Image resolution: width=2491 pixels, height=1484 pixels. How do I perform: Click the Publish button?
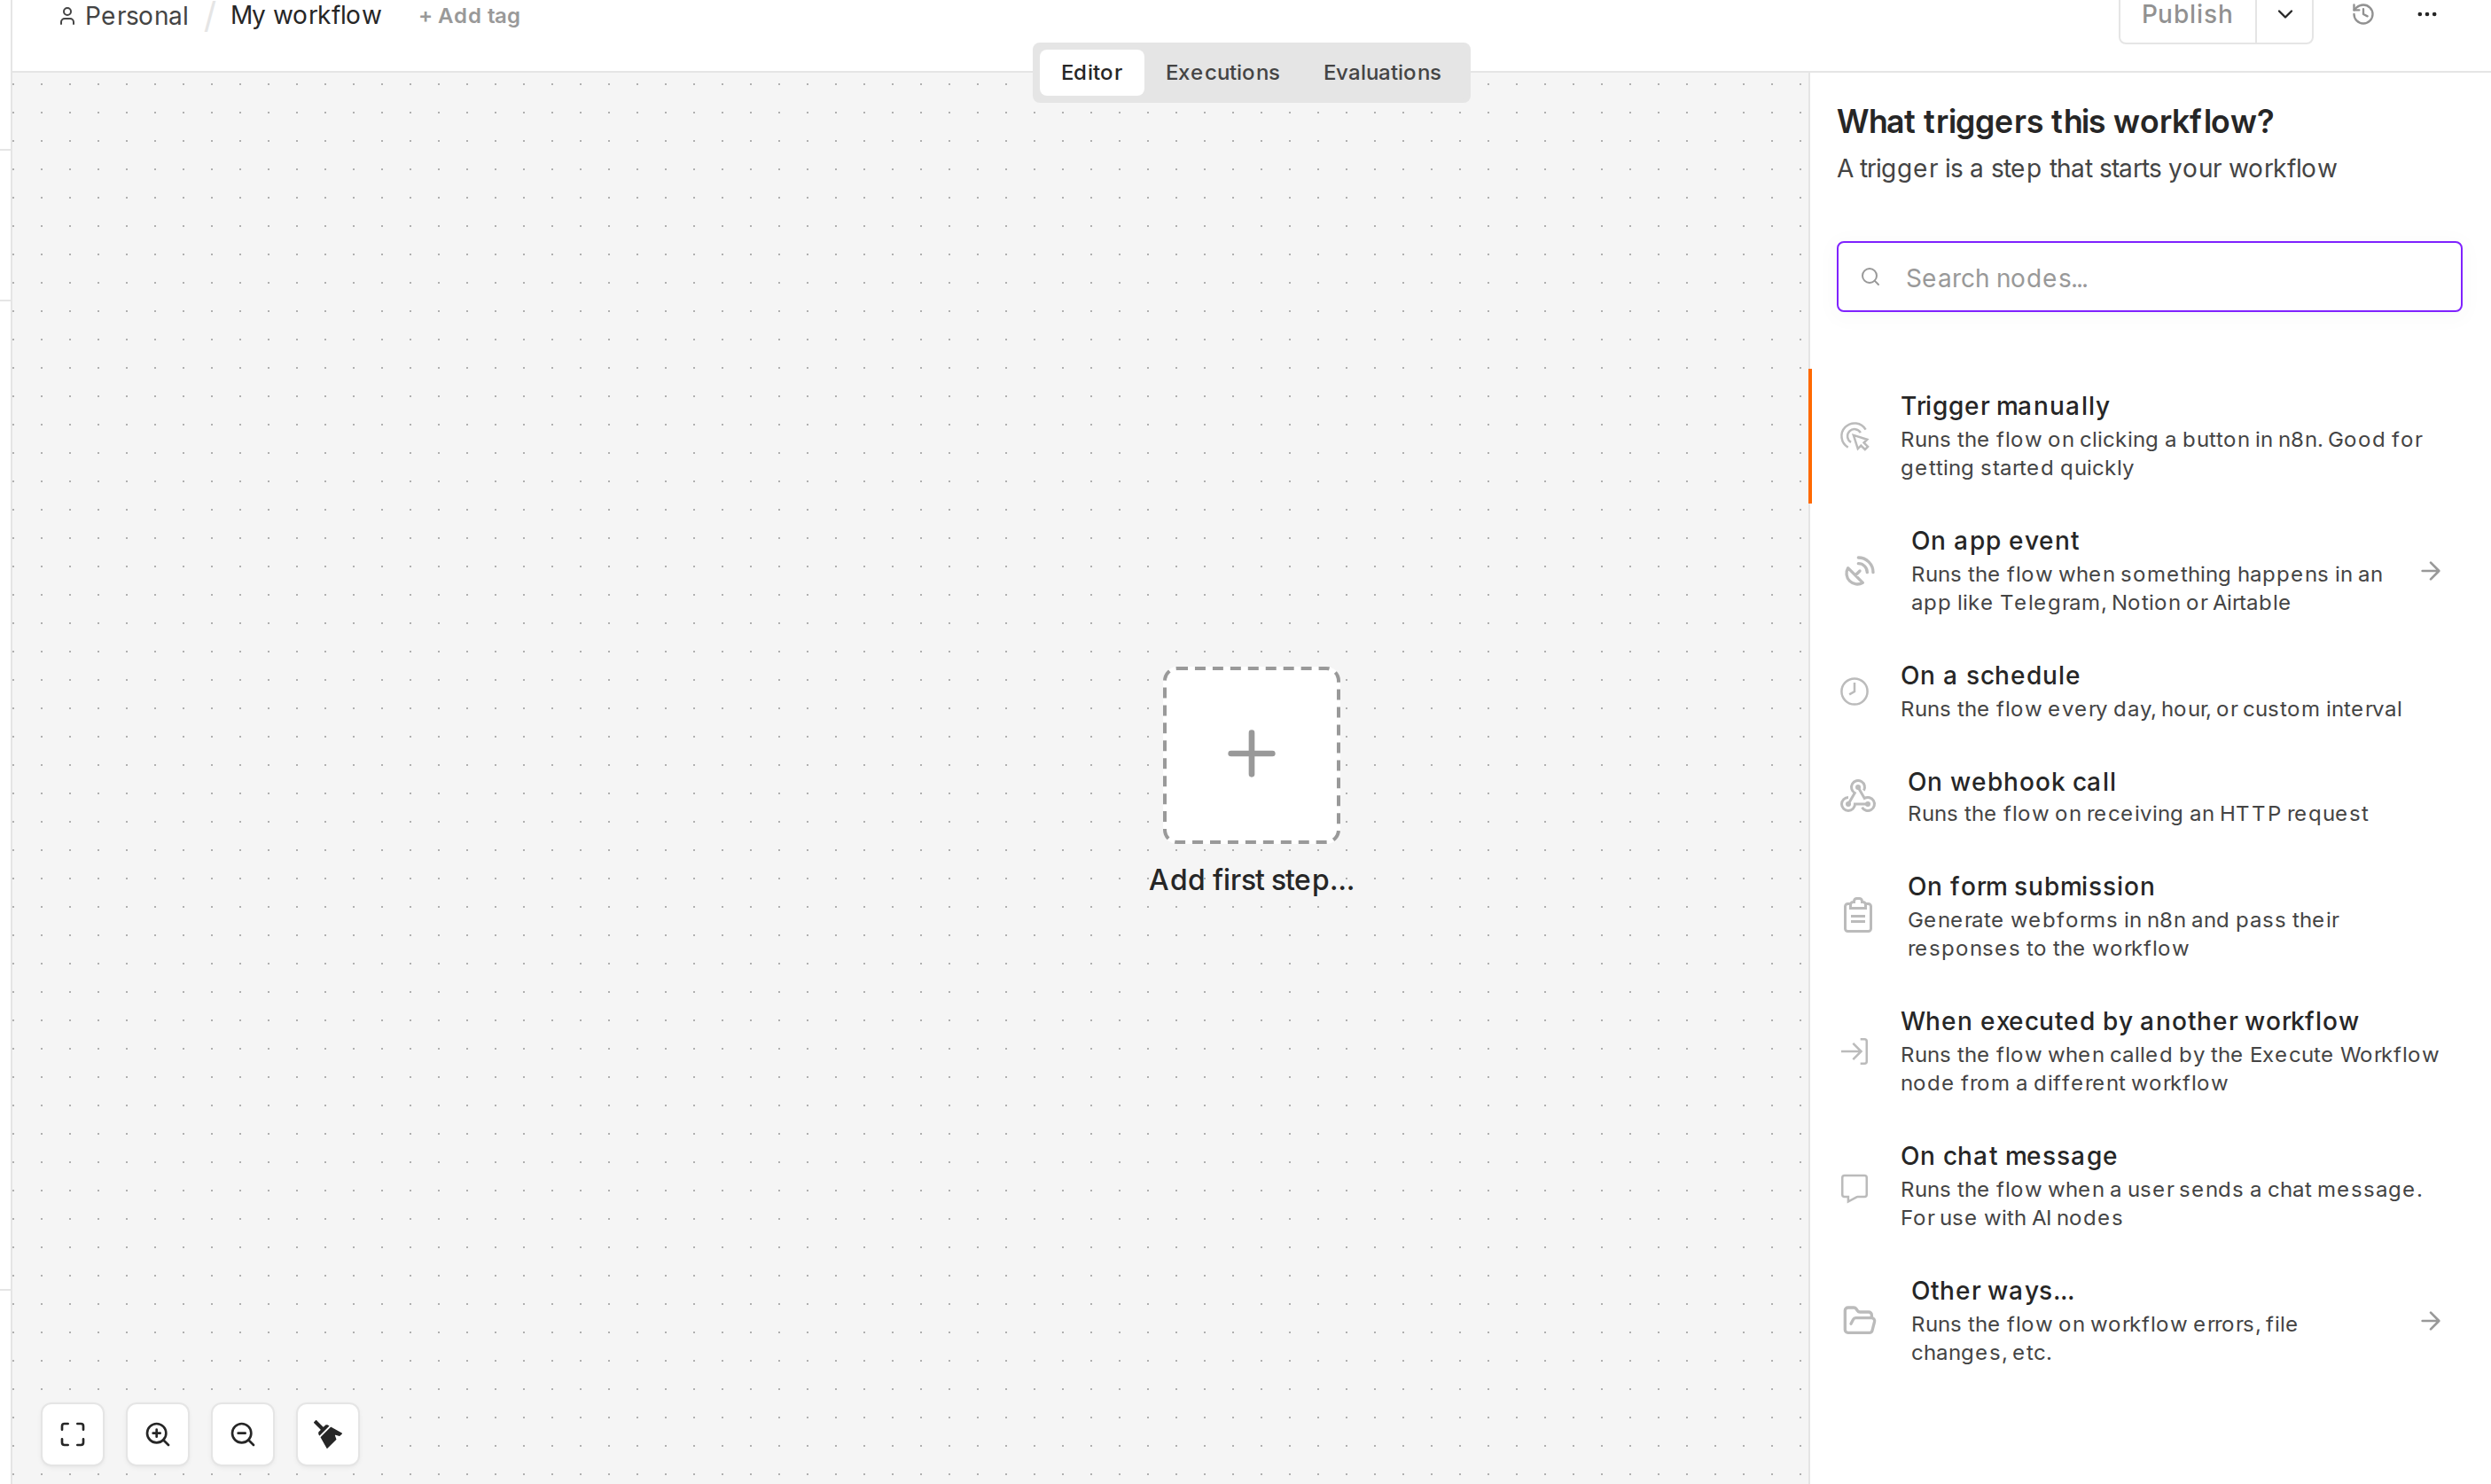tap(2187, 14)
